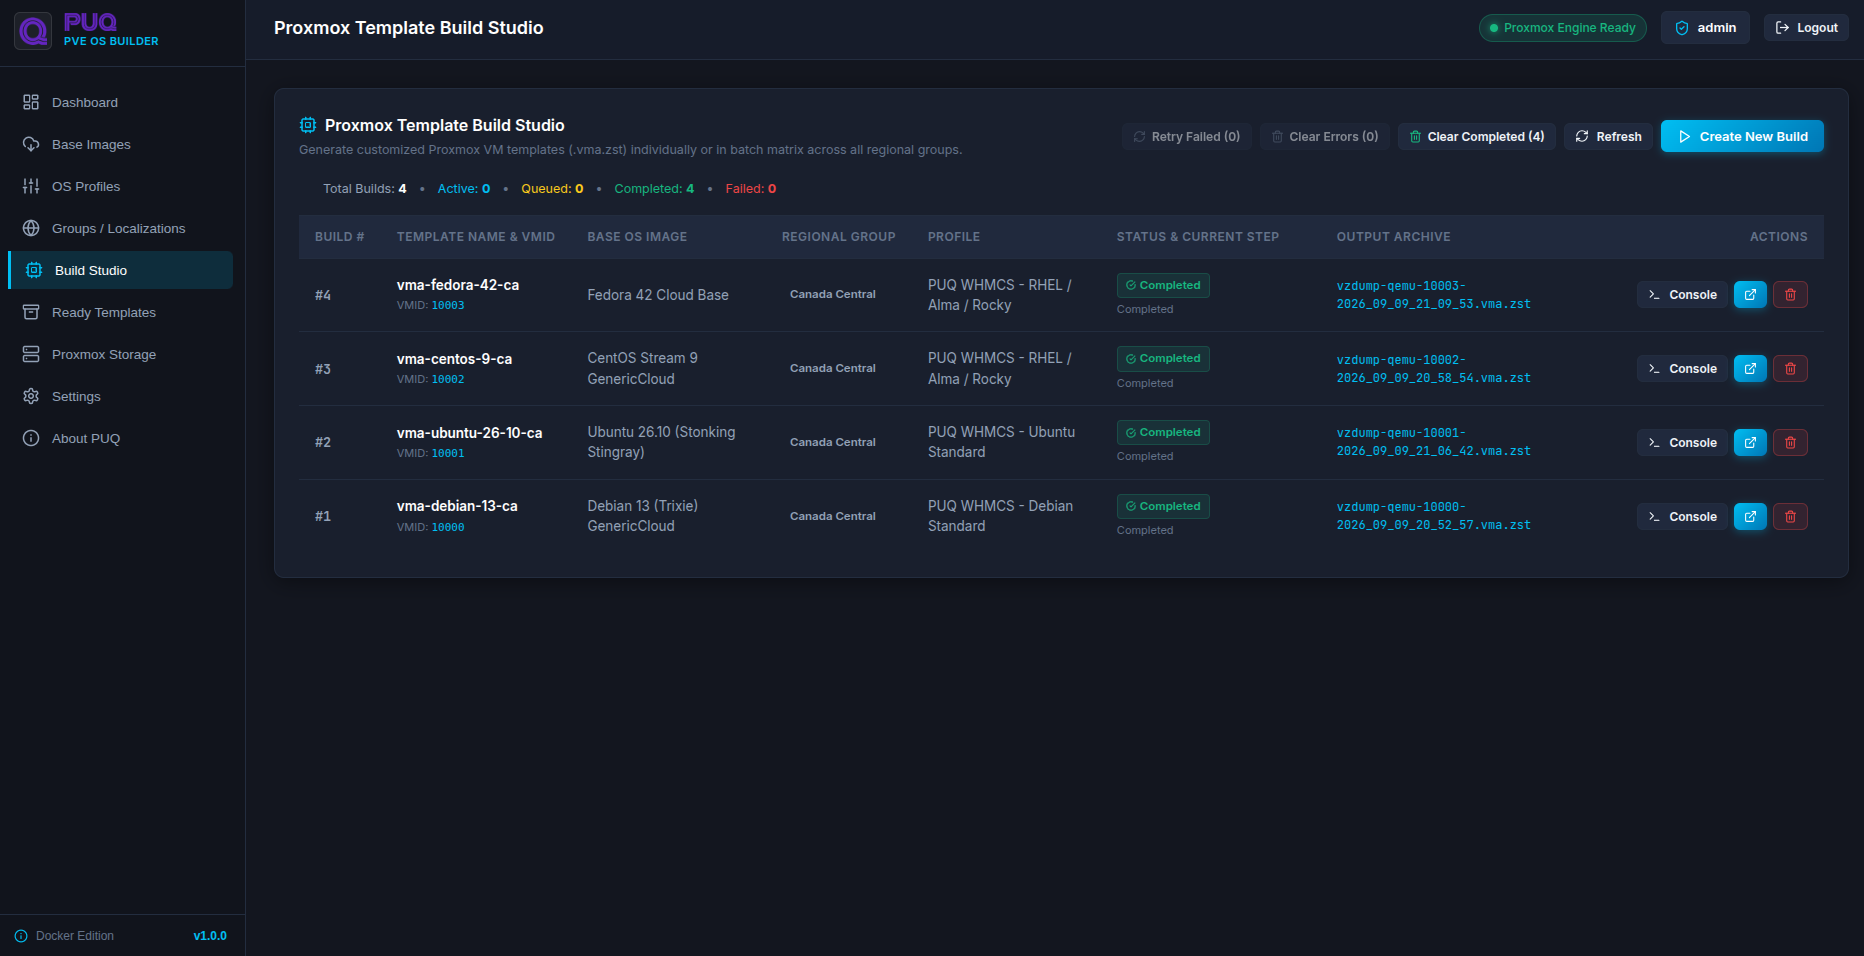Clear Completed (4) builds
1864x956 pixels.
(1476, 137)
